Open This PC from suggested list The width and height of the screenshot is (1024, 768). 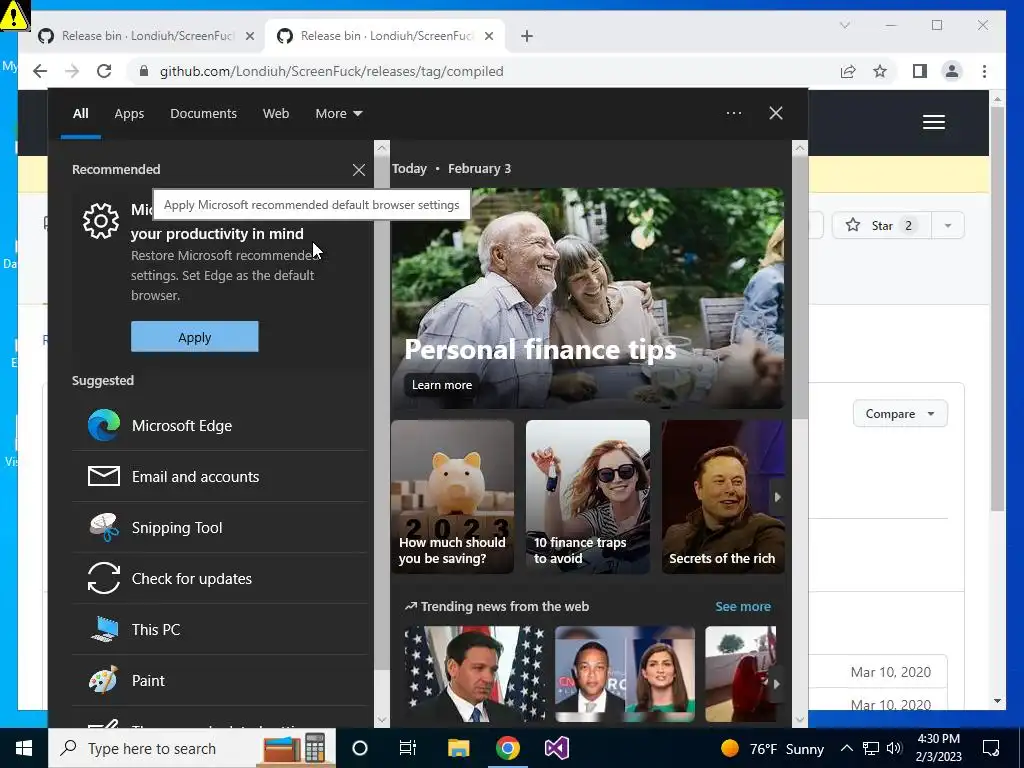pyautogui.click(x=219, y=629)
